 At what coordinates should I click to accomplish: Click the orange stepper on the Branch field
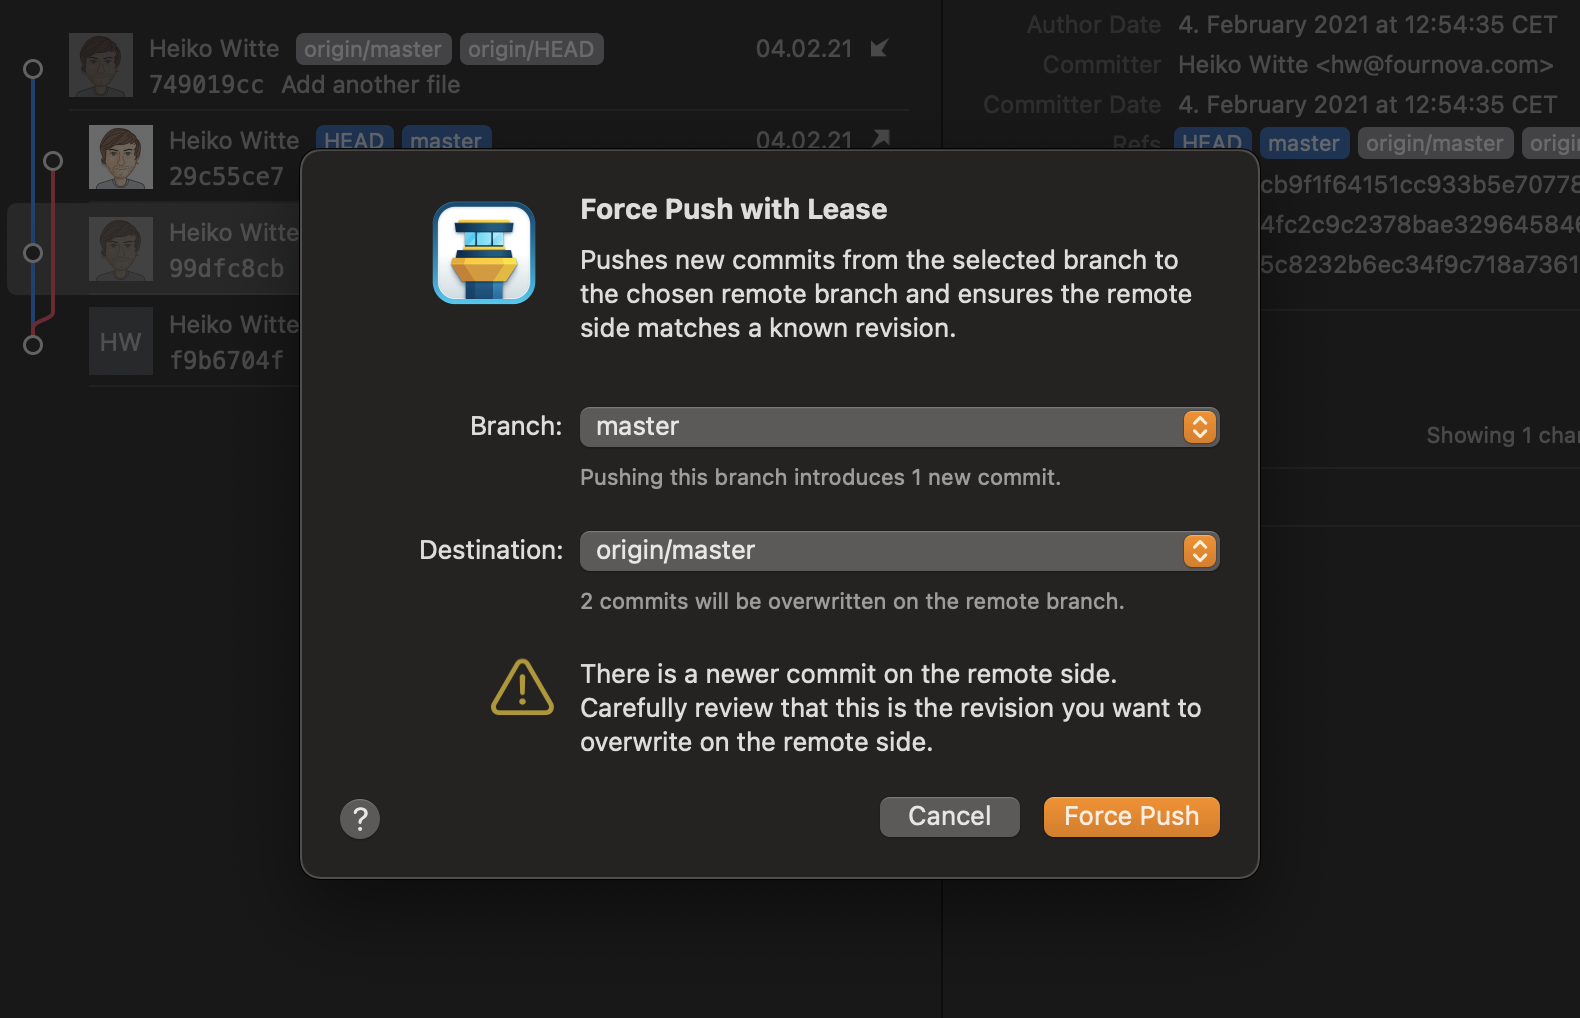point(1199,426)
